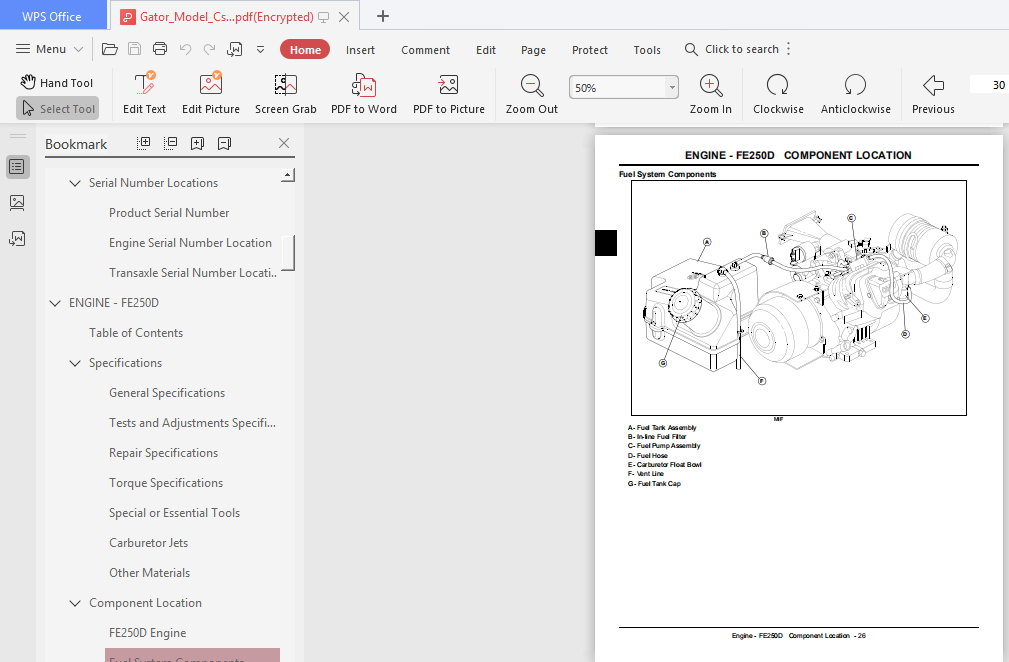
Task: Click Zoom In magnifier
Action: click(710, 94)
